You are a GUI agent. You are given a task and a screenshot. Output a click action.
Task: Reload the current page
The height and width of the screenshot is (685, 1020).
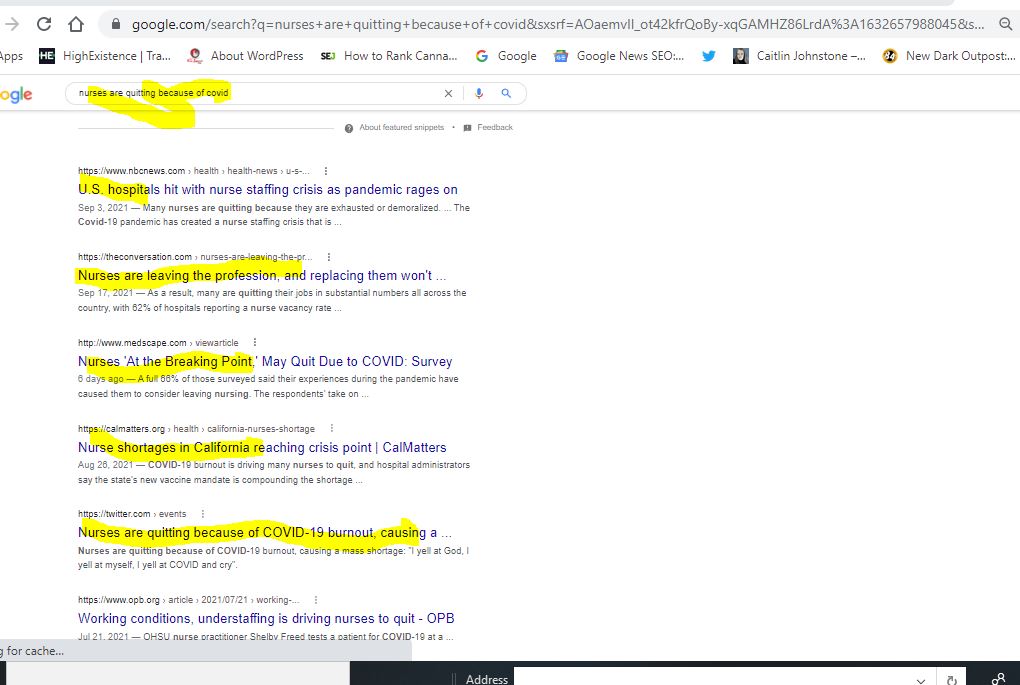[44, 24]
